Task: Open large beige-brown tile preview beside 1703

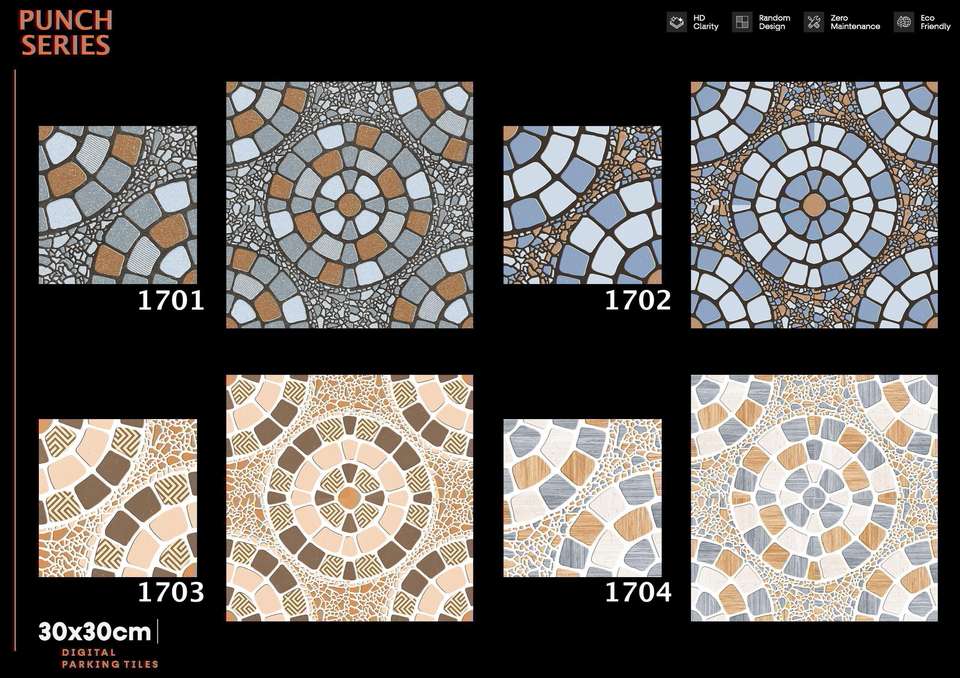Action: [x=349, y=498]
